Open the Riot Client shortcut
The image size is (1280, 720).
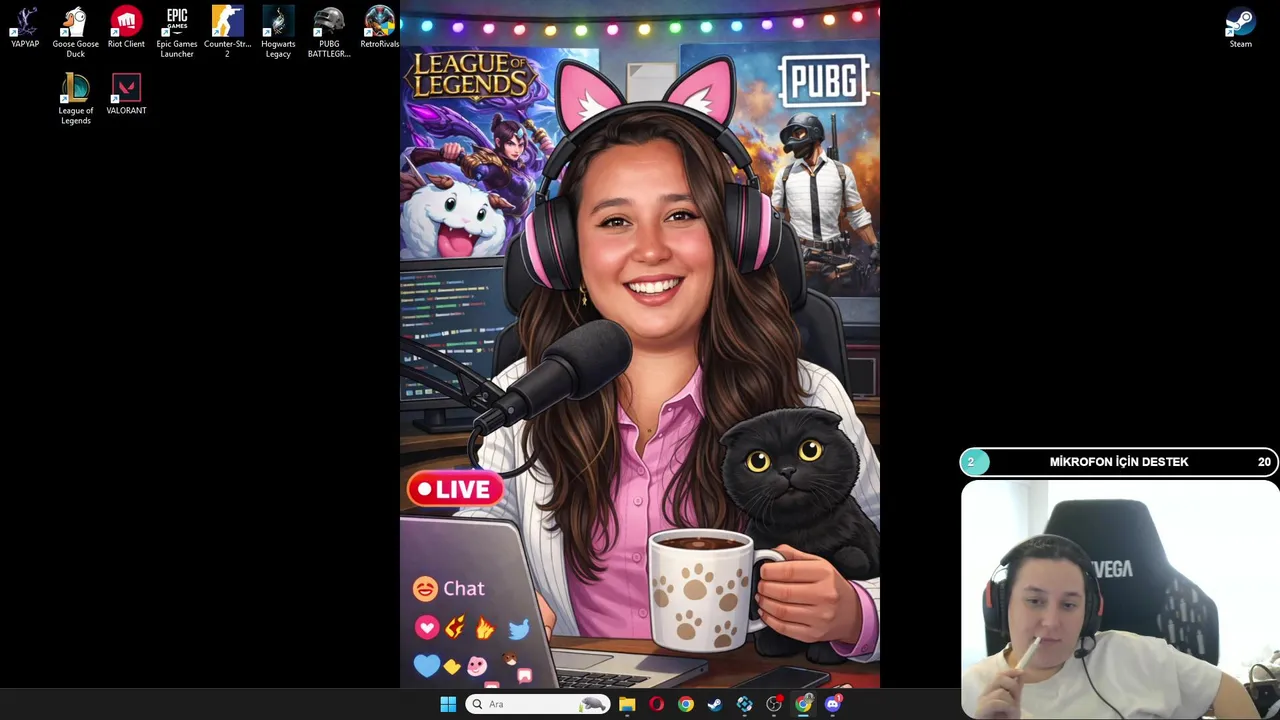[126, 28]
